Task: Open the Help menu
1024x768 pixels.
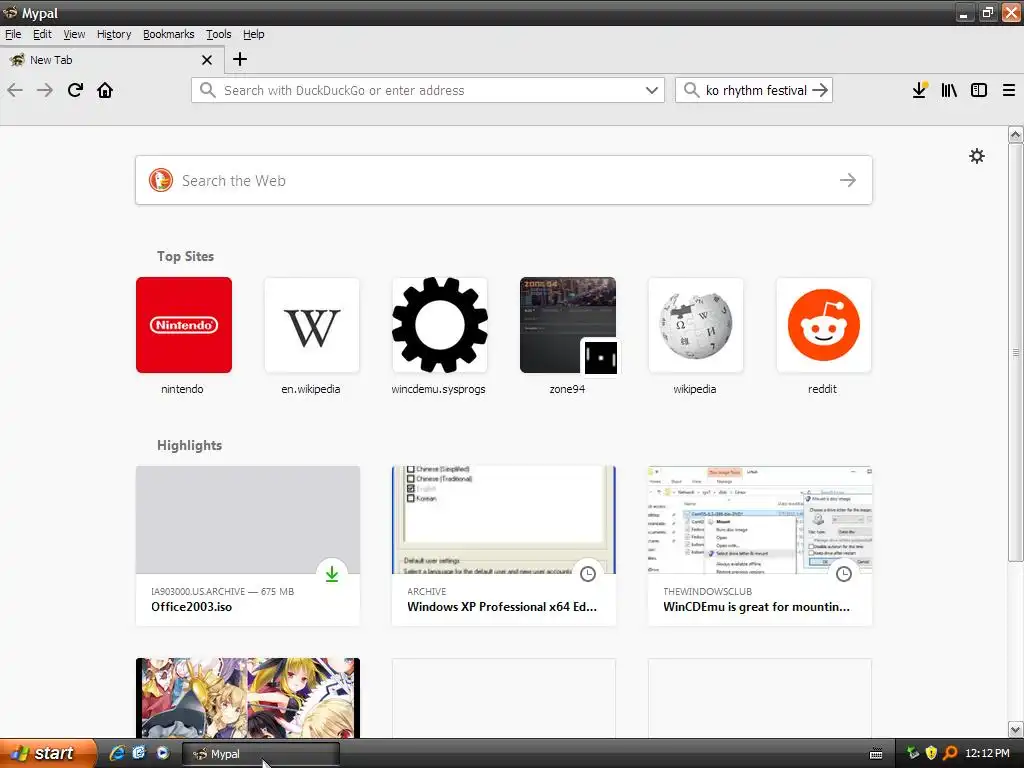Action: point(253,34)
